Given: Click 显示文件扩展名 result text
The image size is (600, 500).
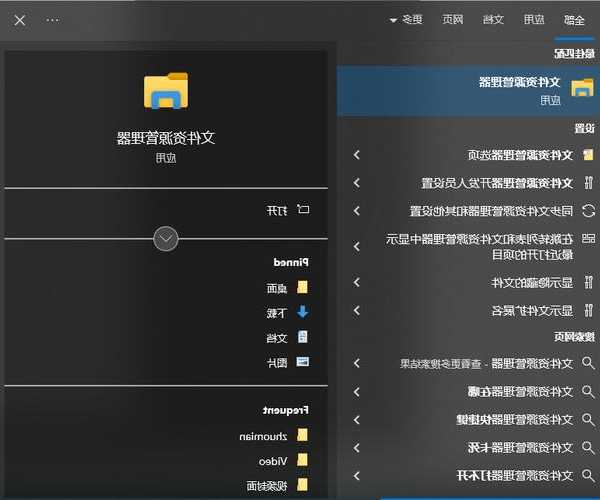Looking at the screenshot, I should (532, 311).
